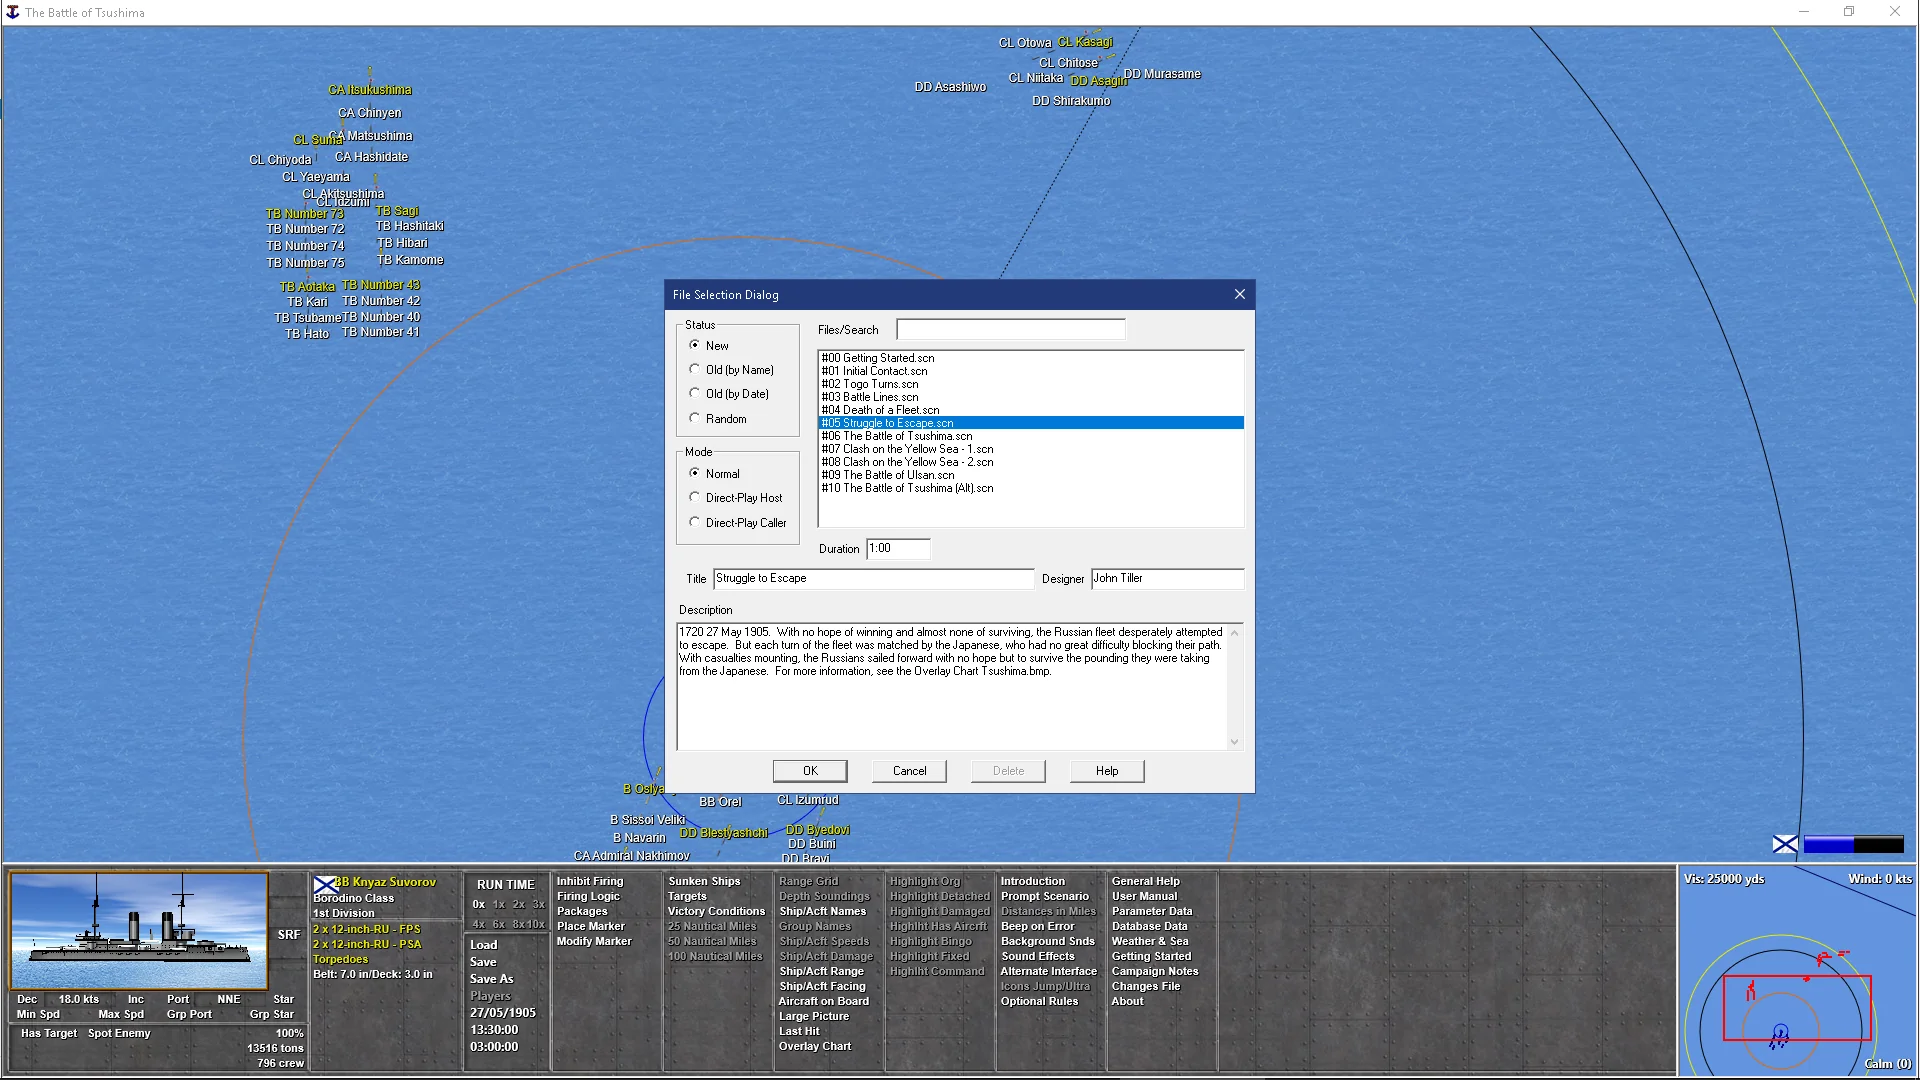Select the BB Orel ship marker on map
Image resolution: width=1920 pixels, height=1080 pixels.
pos(720,802)
